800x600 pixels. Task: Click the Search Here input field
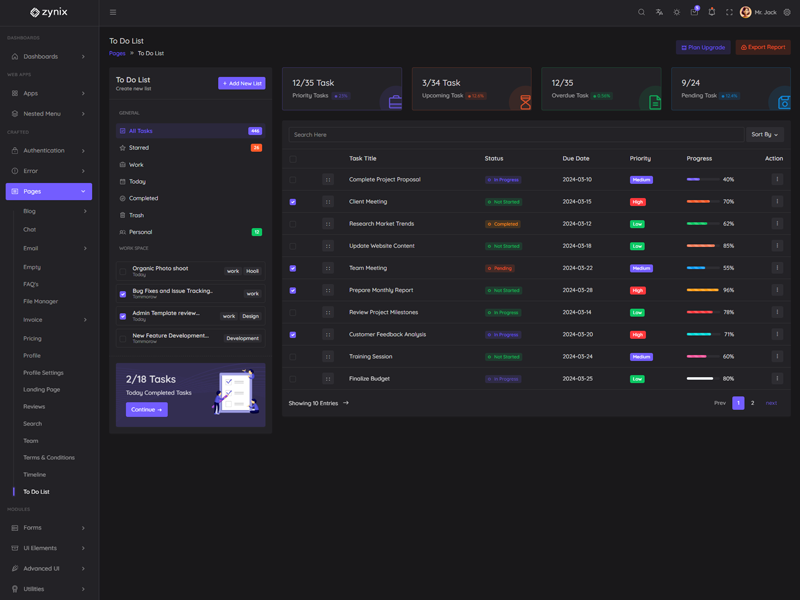pyautogui.click(x=515, y=134)
